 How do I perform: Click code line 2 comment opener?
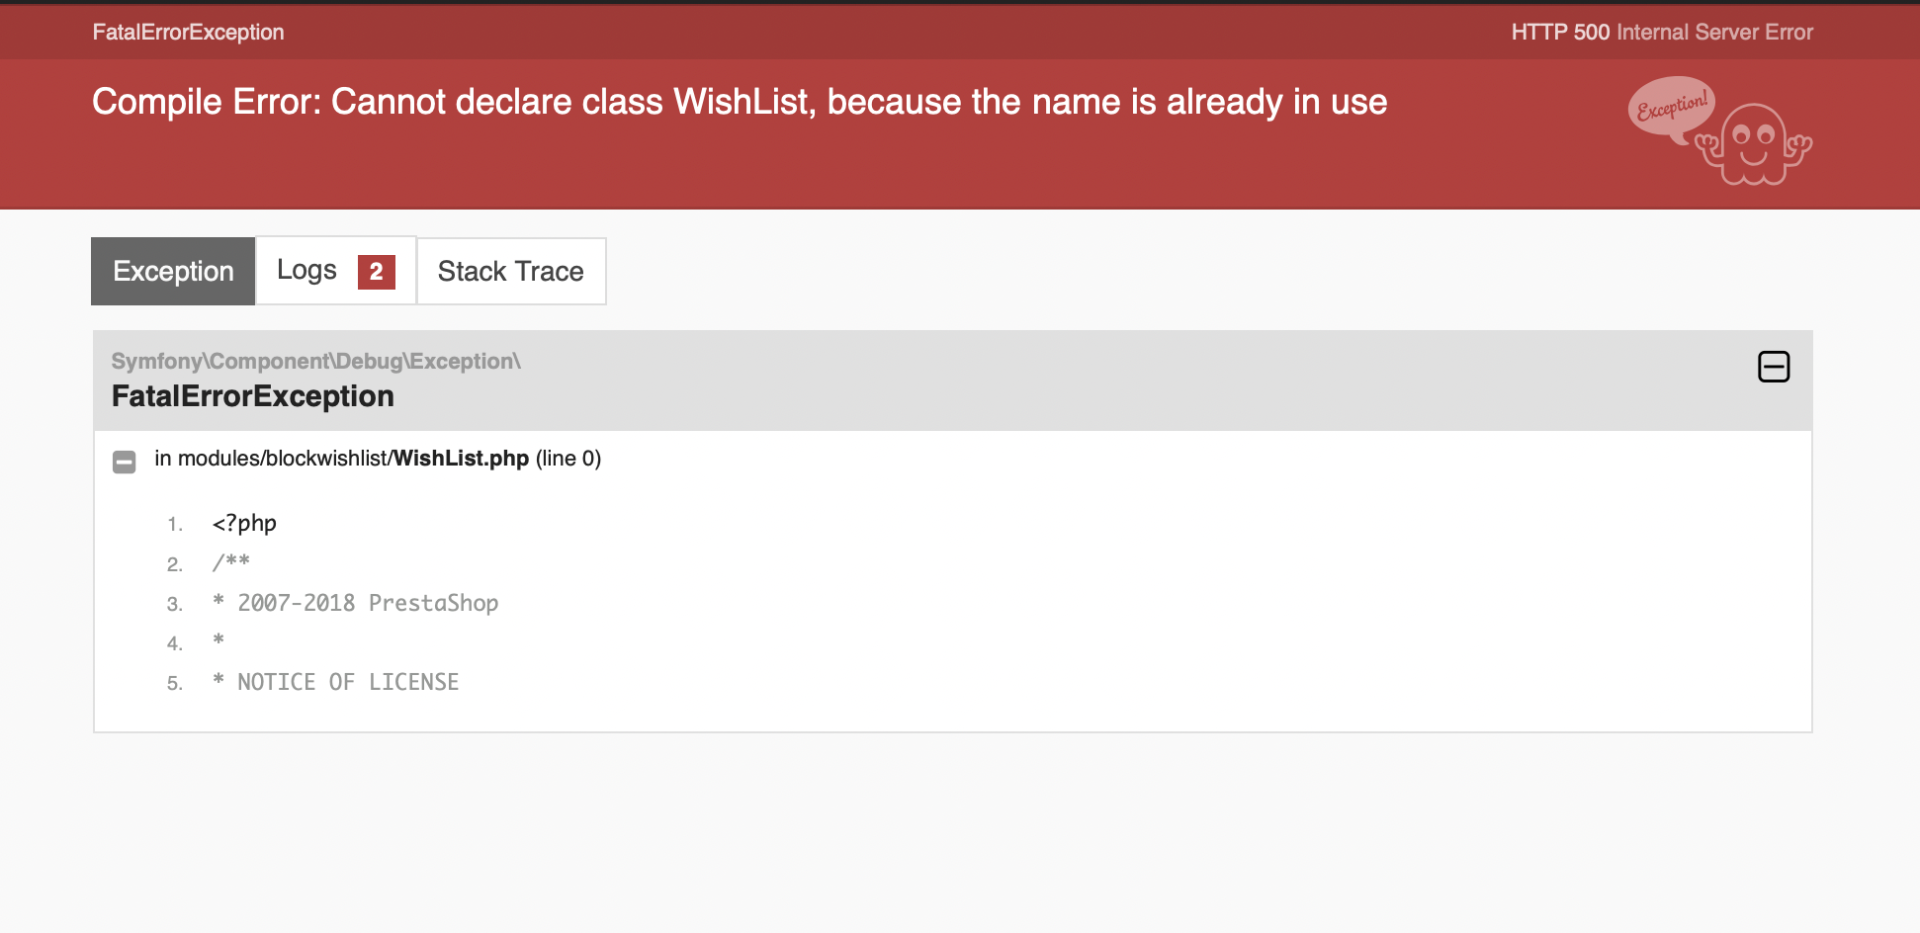click(x=231, y=562)
